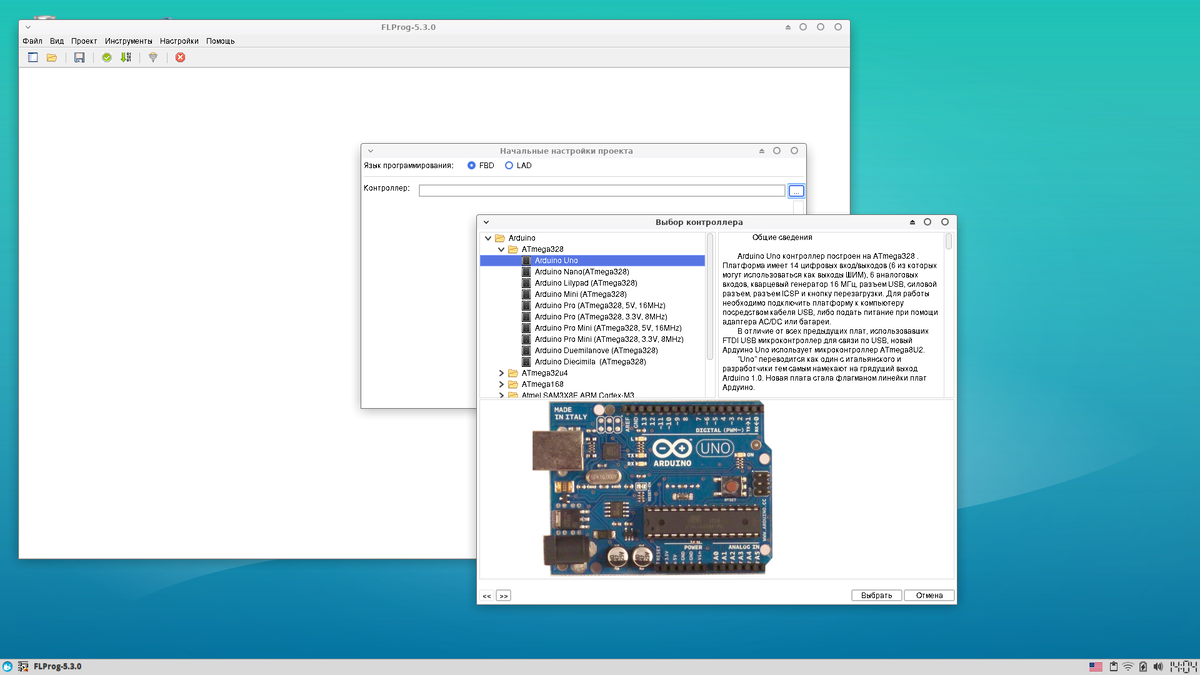The height and width of the screenshot is (675, 1200).
Task: Click the FLProg-5.3.0 taskbar button
Action: coord(48,667)
